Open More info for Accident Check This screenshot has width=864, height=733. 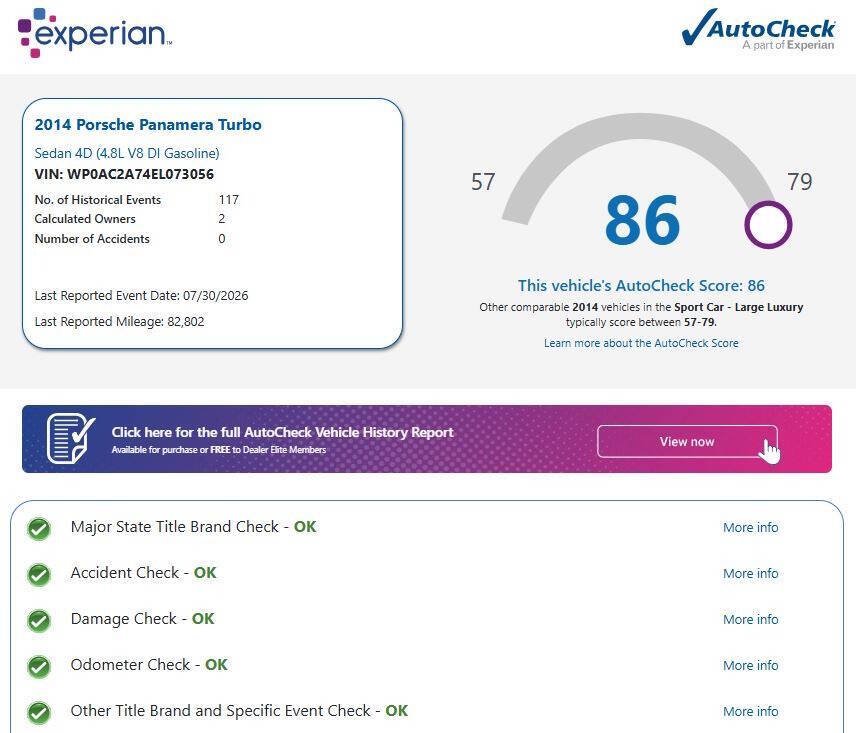point(750,573)
